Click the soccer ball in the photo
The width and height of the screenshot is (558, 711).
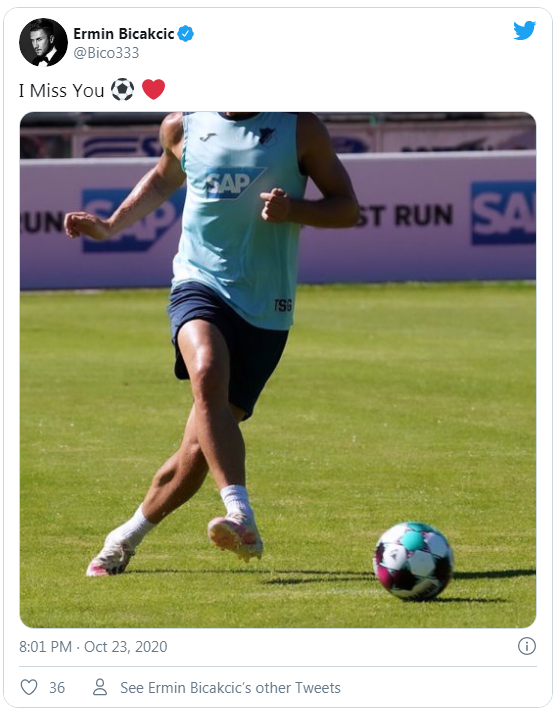coord(413,561)
